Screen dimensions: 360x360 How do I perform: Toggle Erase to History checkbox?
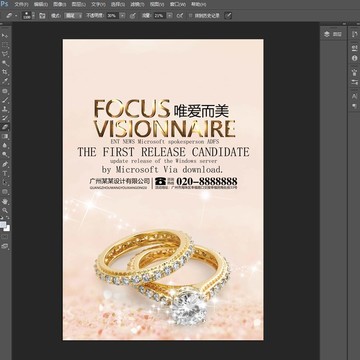point(191,16)
